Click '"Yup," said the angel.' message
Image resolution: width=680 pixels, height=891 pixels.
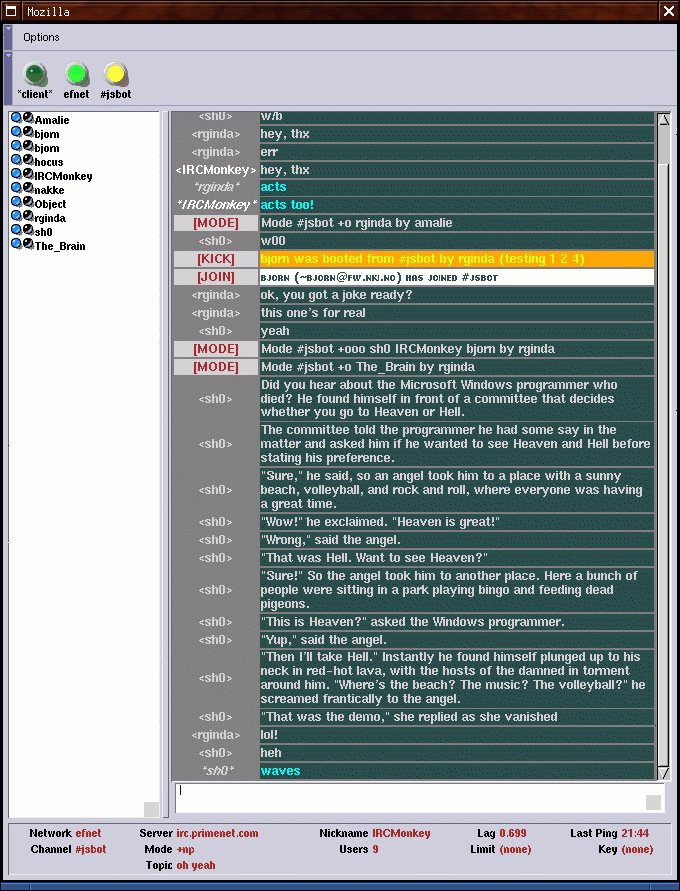(x=457, y=640)
